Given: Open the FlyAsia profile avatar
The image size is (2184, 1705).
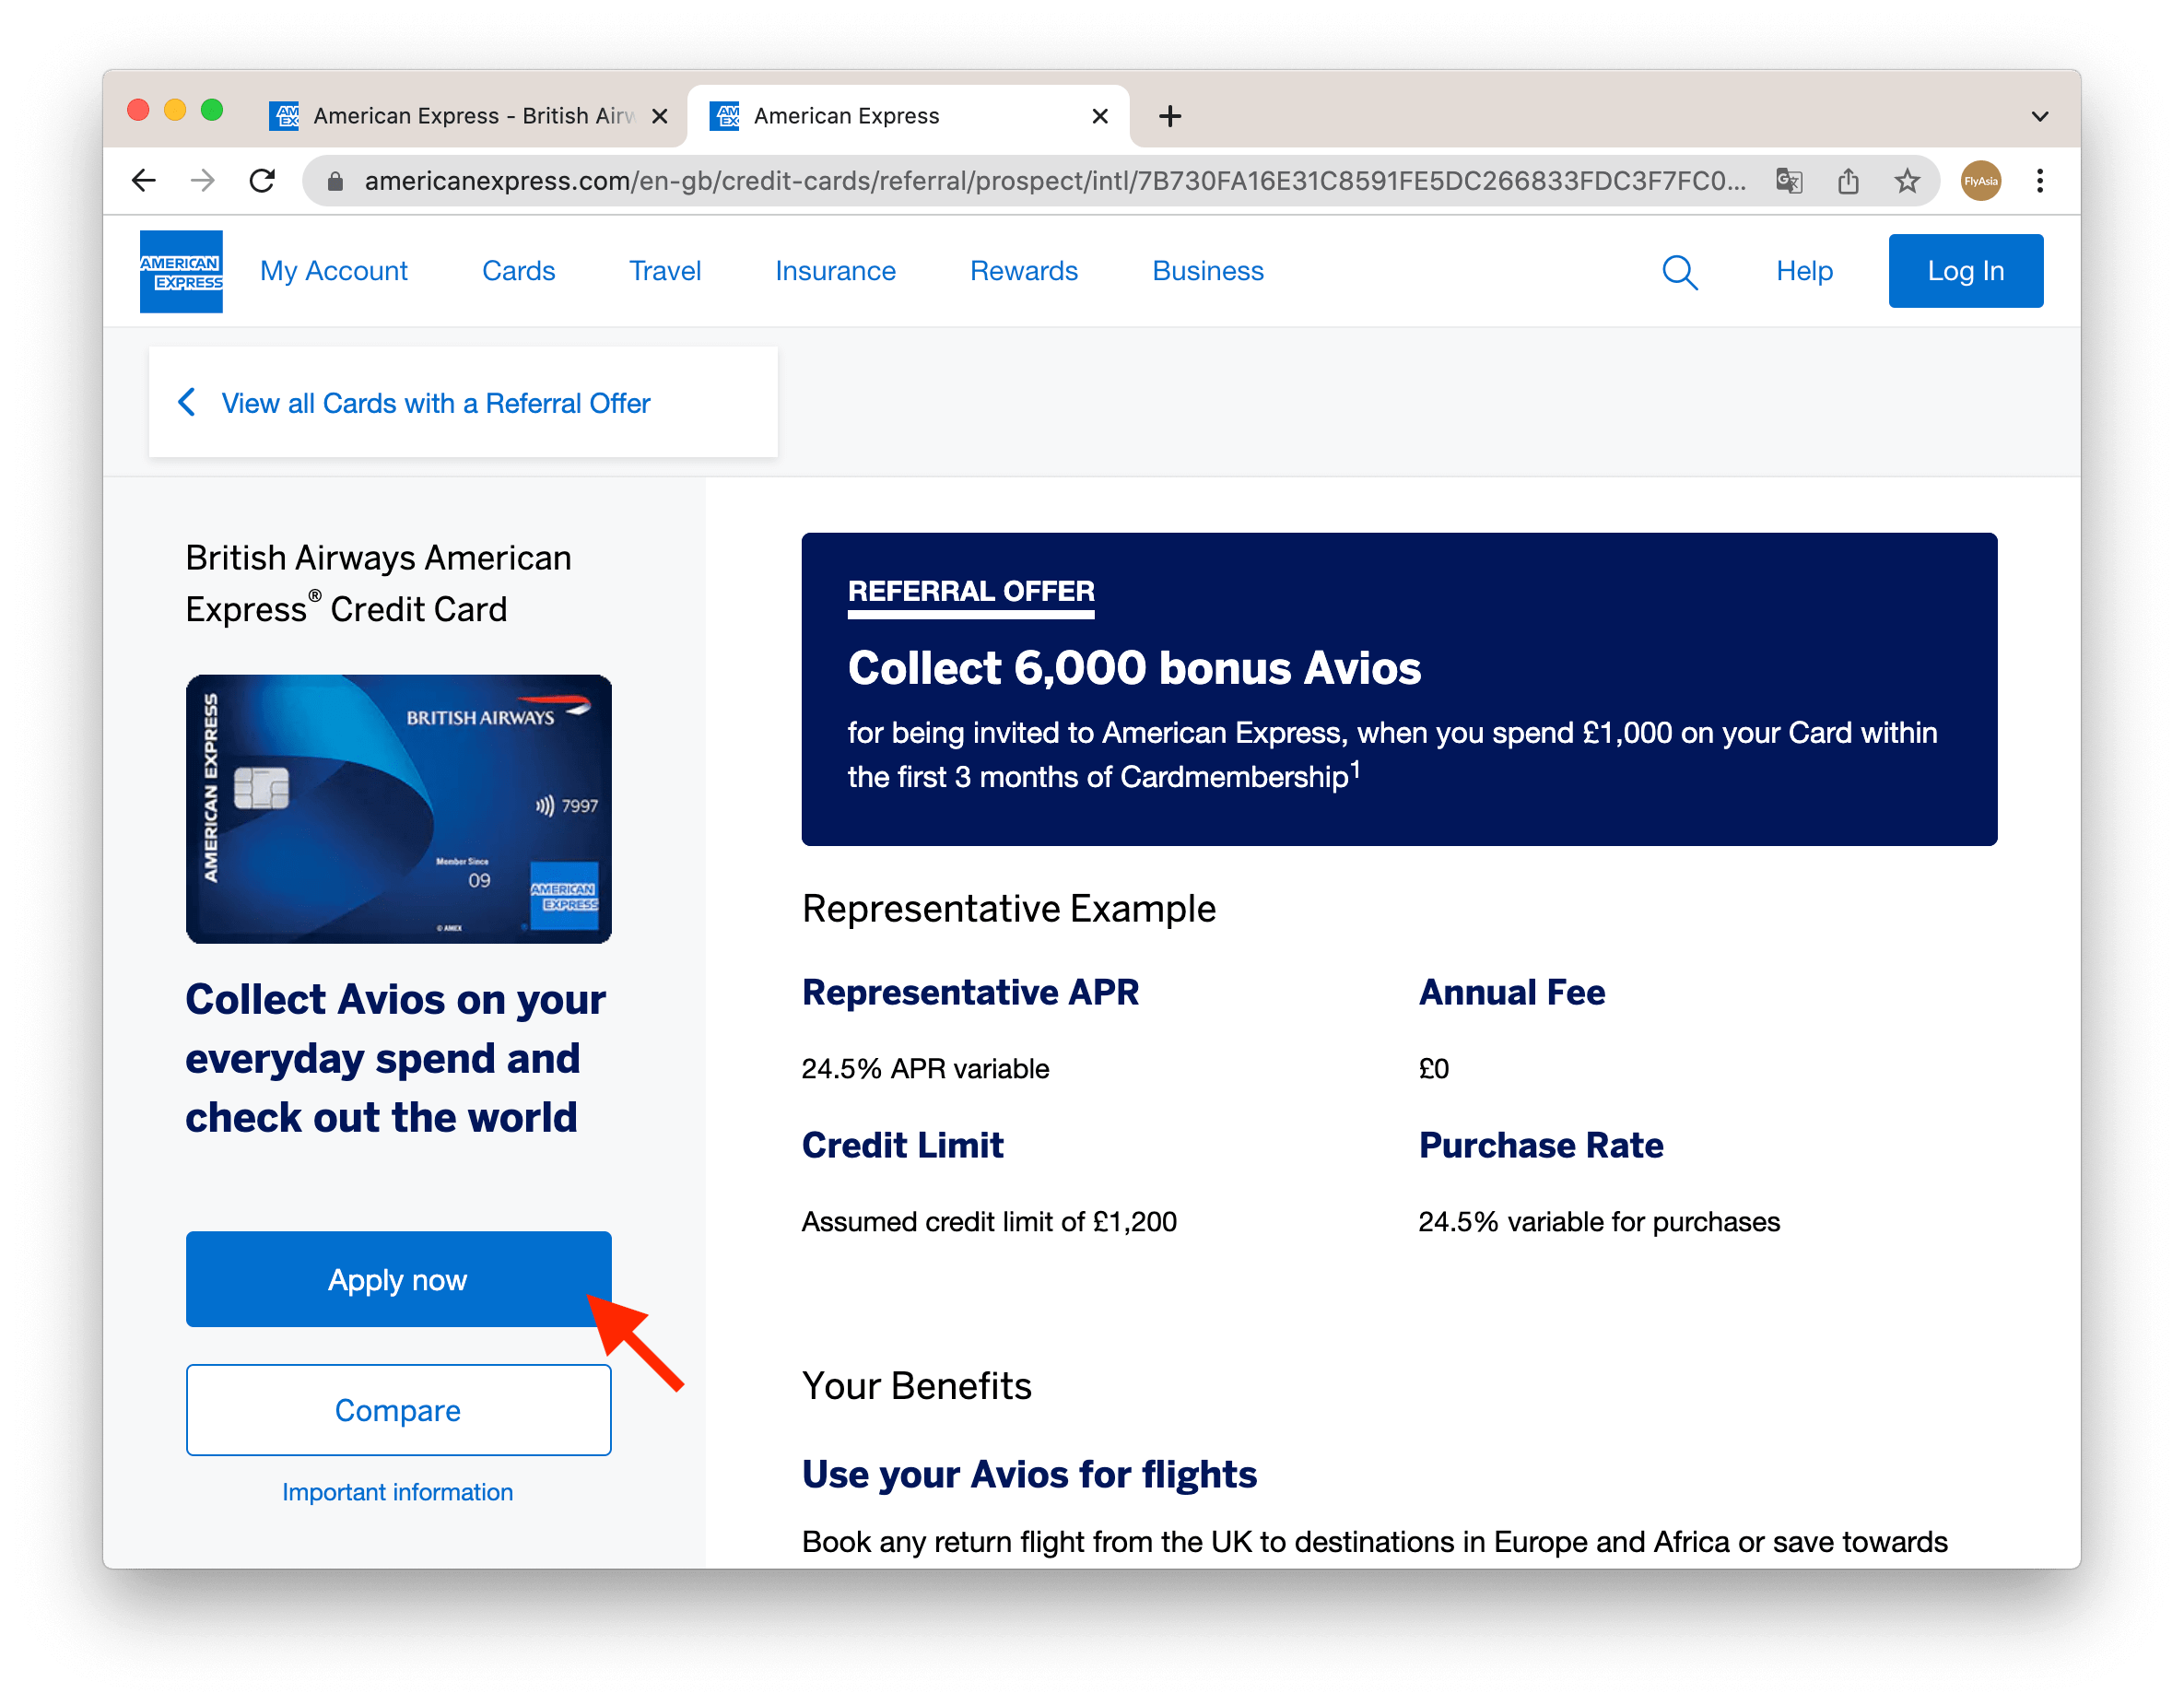Looking at the screenshot, I should [1980, 181].
